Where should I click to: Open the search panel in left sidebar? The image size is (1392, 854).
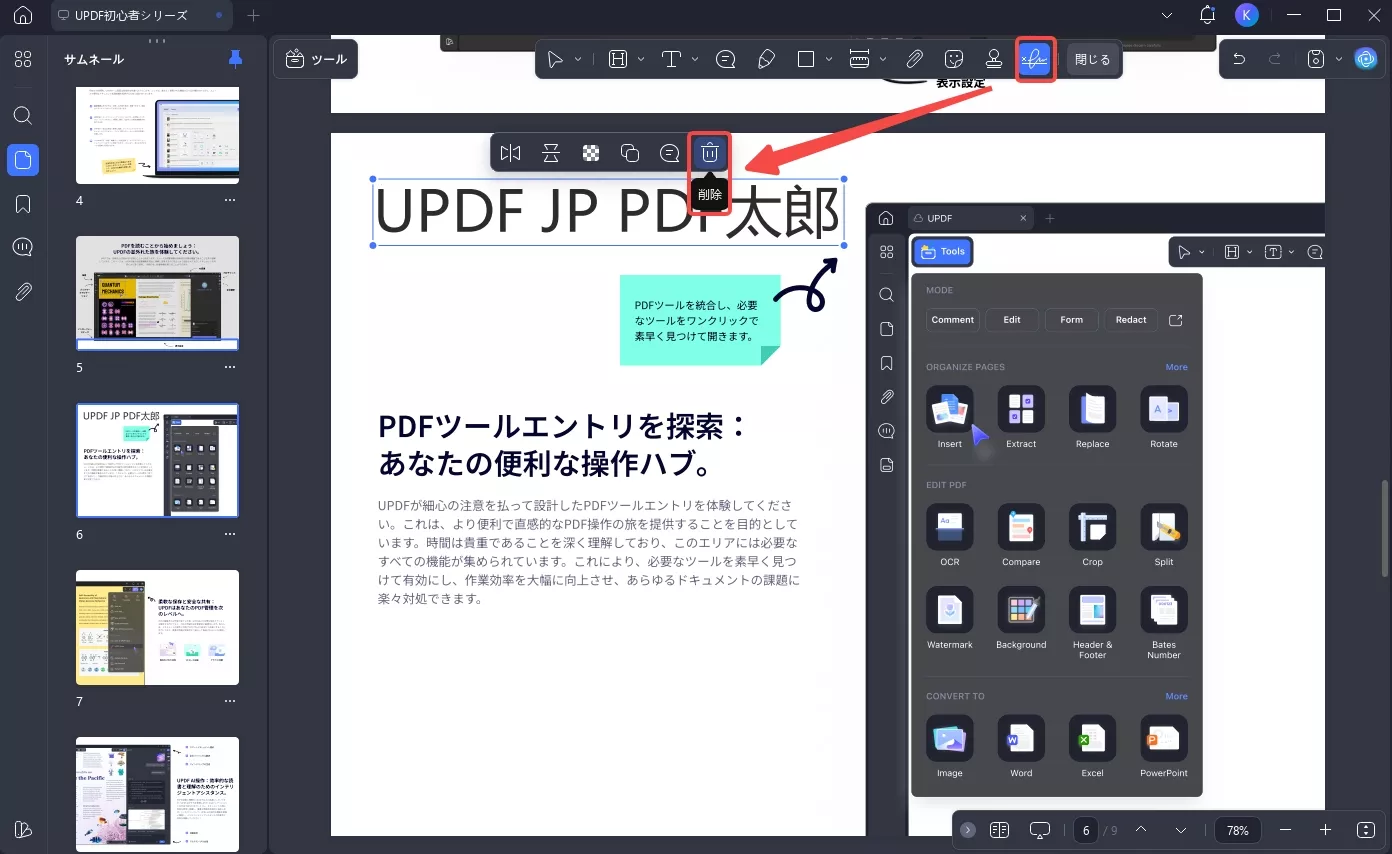(x=23, y=115)
